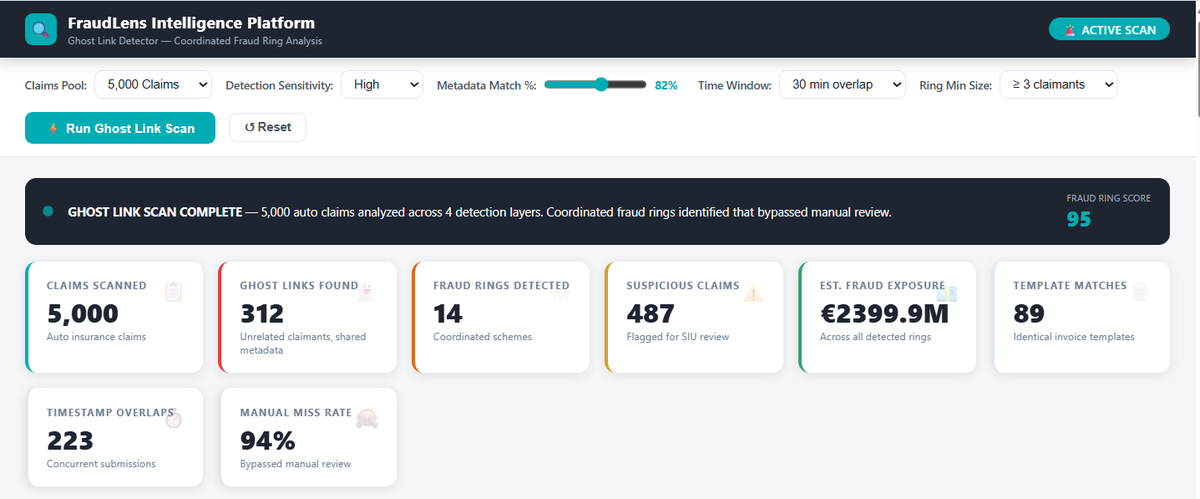
Task: Click the 14 fraud rings value
Action: [448, 314]
